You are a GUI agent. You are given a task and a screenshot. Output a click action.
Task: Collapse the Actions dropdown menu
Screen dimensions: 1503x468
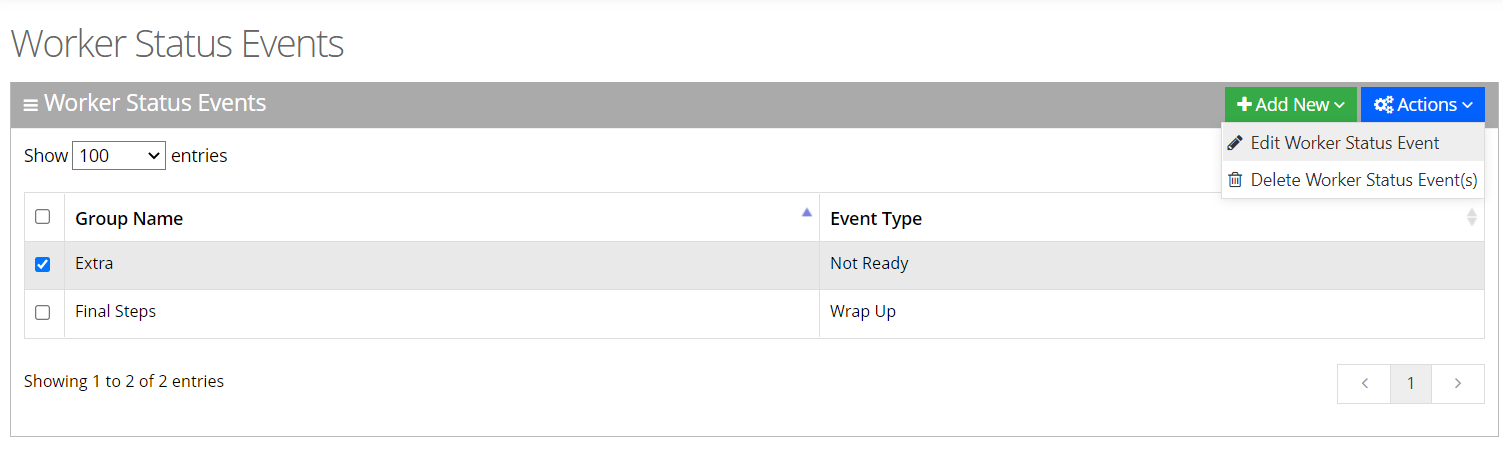click(x=1423, y=105)
